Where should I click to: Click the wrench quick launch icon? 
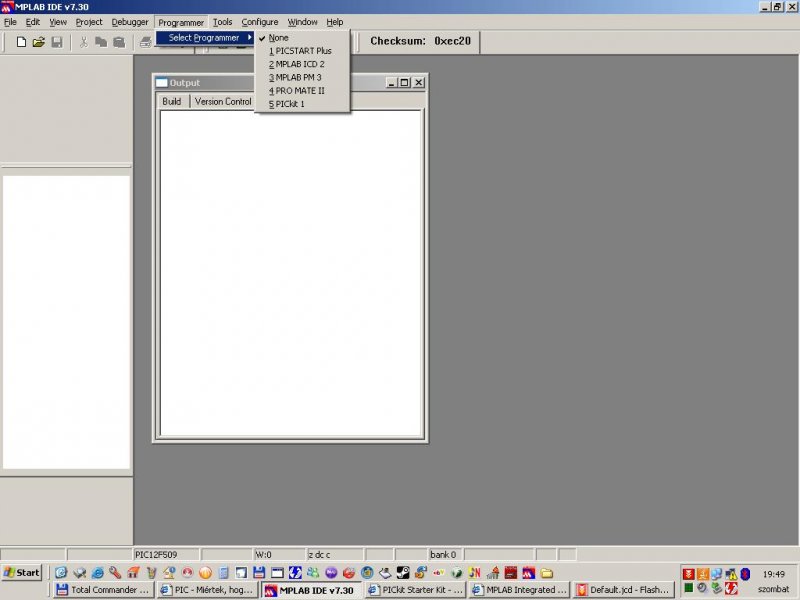pos(115,573)
